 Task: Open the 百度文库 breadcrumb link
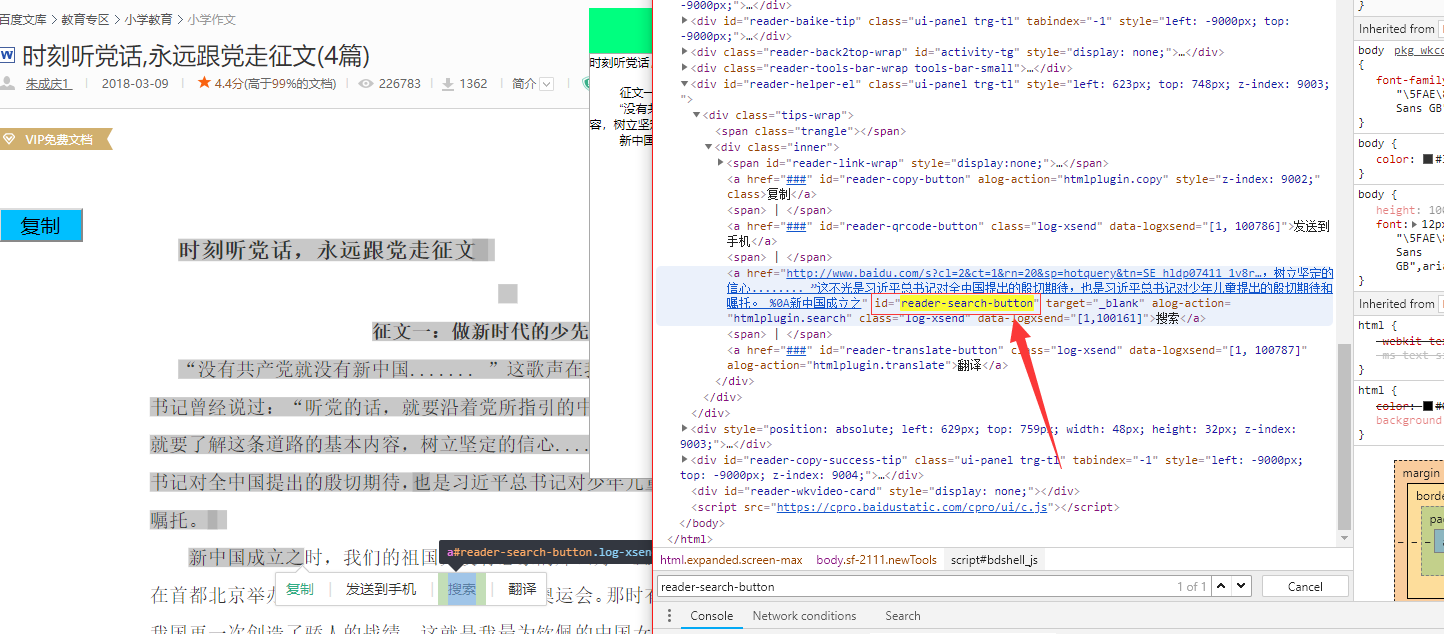[24, 19]
